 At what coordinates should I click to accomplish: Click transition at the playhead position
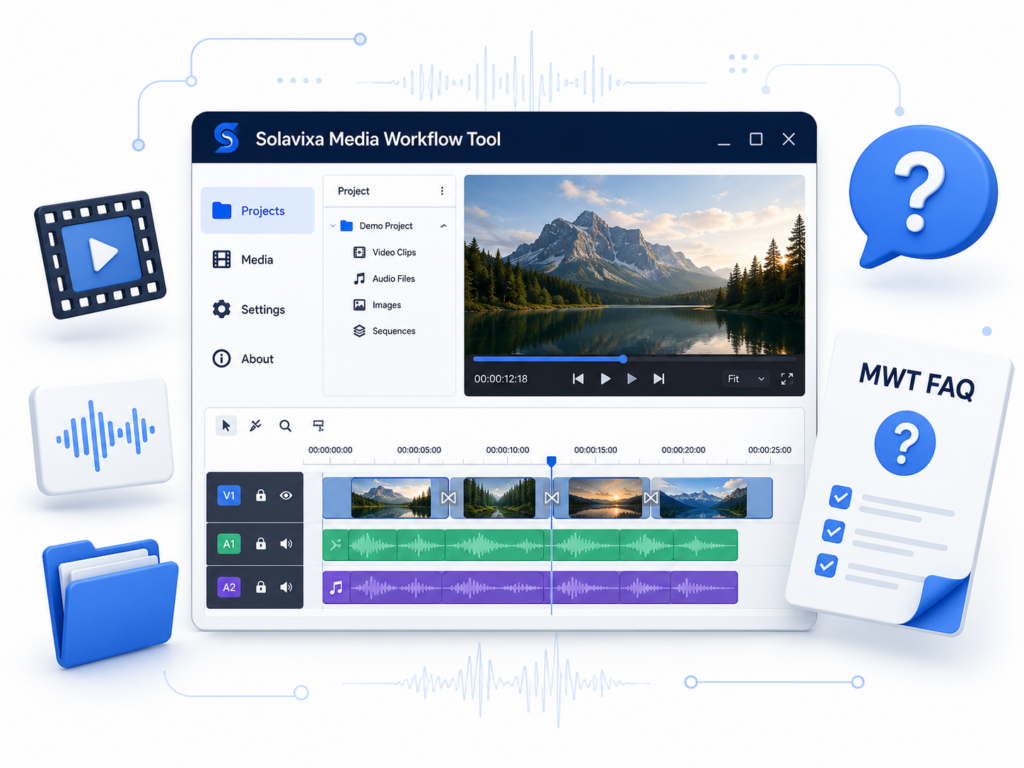click(x=552, y=498)
